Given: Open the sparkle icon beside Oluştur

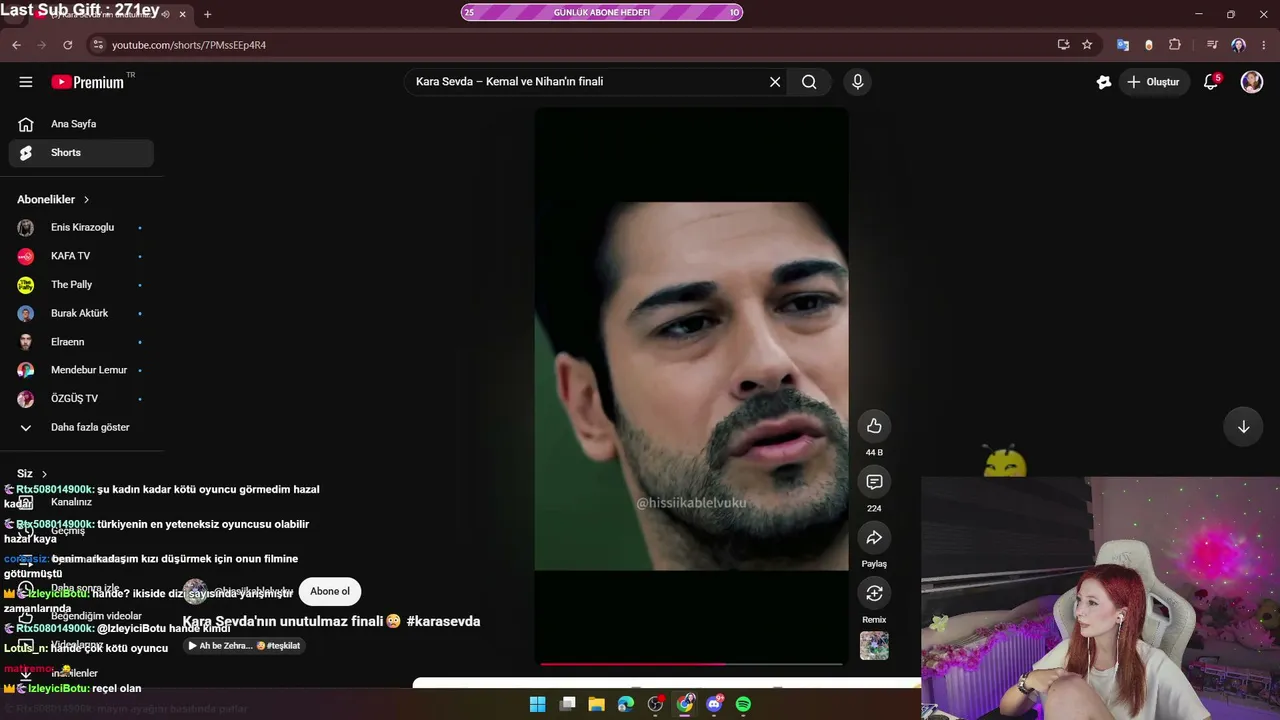Looking at the screenshot, I should coord(1104,82).
